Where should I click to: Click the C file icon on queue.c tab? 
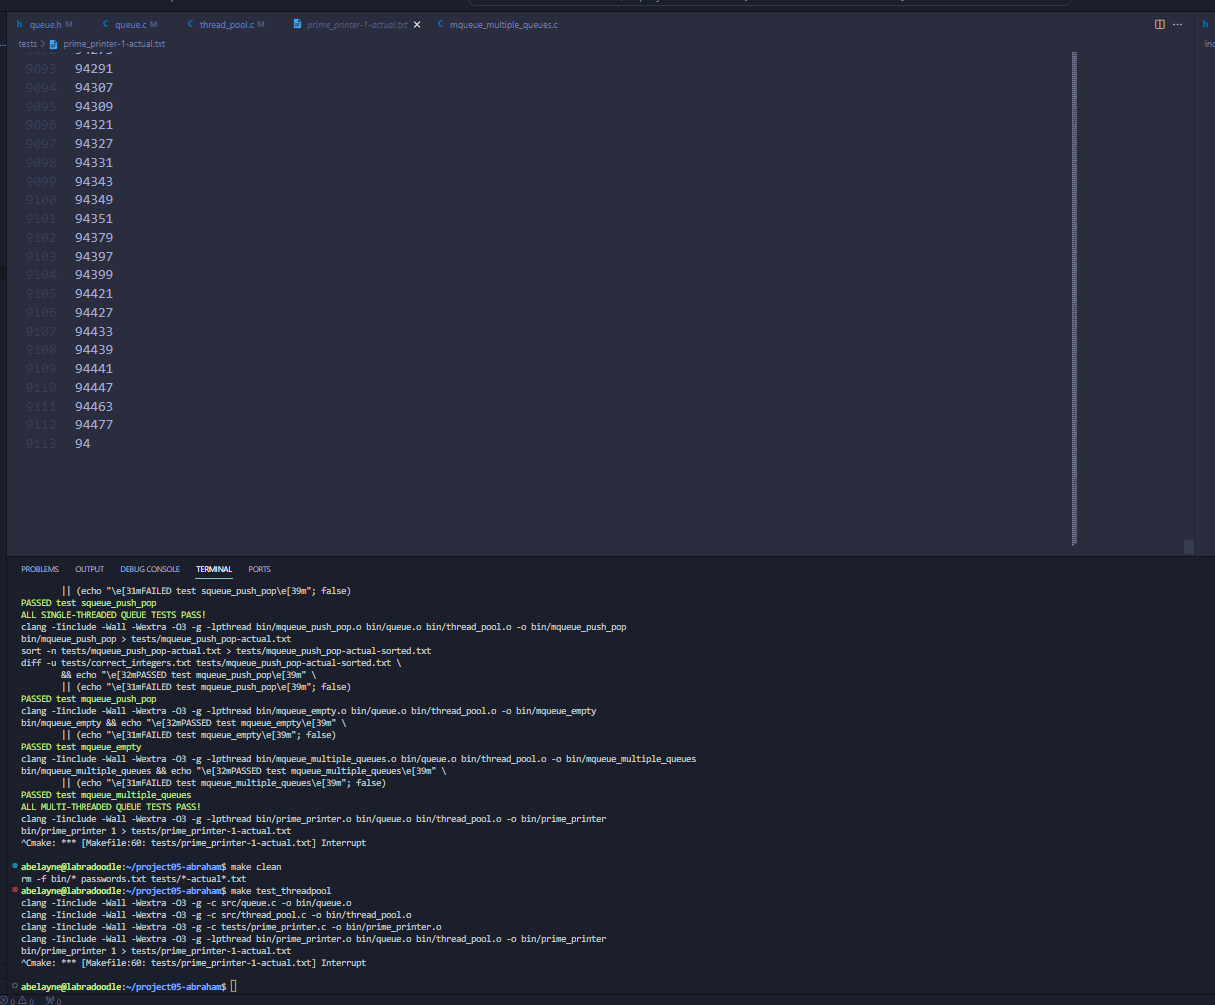click(106, 24)
